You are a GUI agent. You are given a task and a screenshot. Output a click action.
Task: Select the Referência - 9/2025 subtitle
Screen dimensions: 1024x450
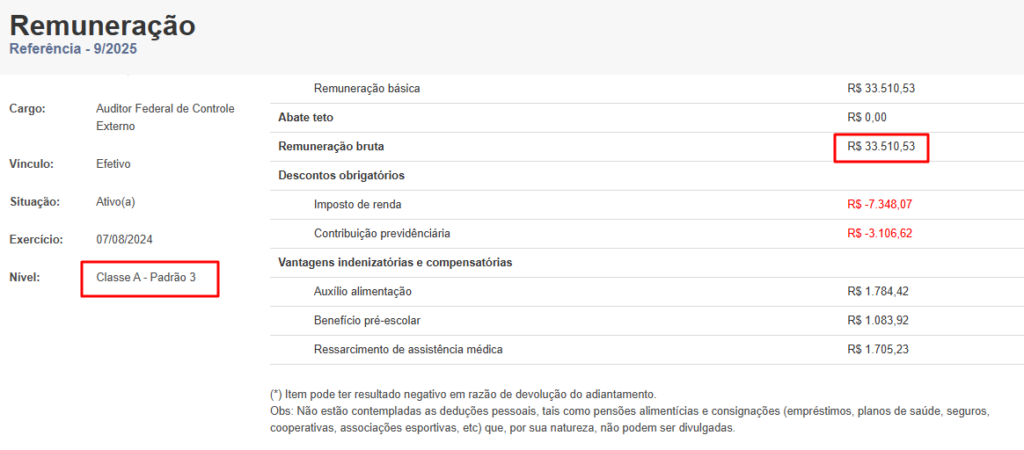point(73,48)
